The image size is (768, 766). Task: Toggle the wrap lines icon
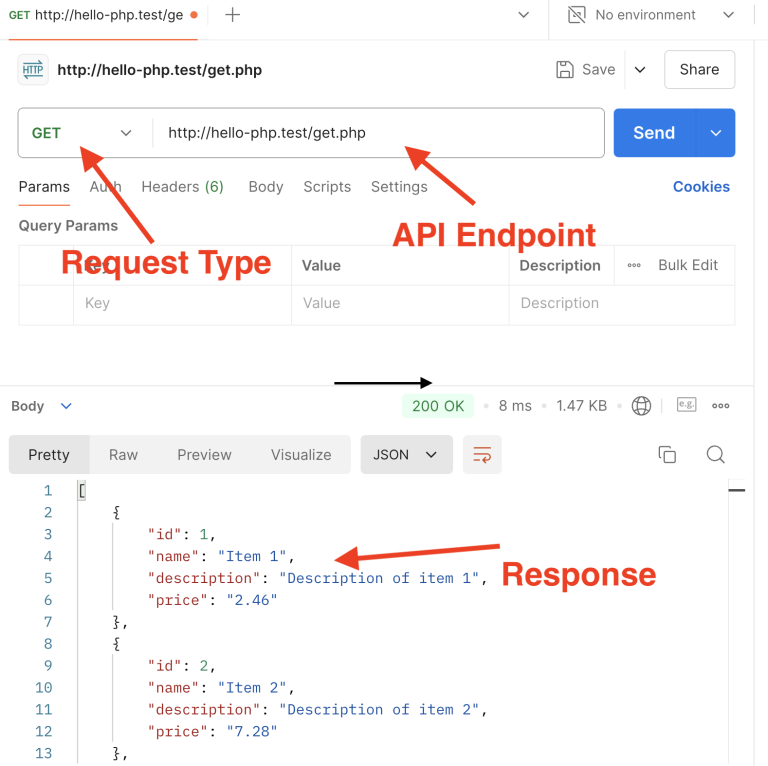pyautogui.click(x=482, y=455)
